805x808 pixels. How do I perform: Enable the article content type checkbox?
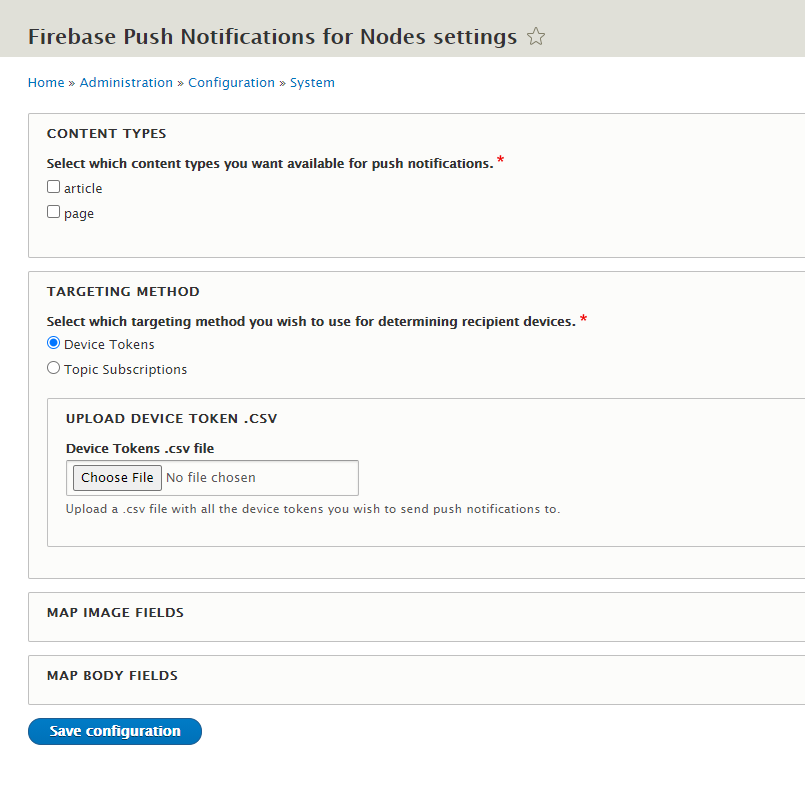pos(52,186)
